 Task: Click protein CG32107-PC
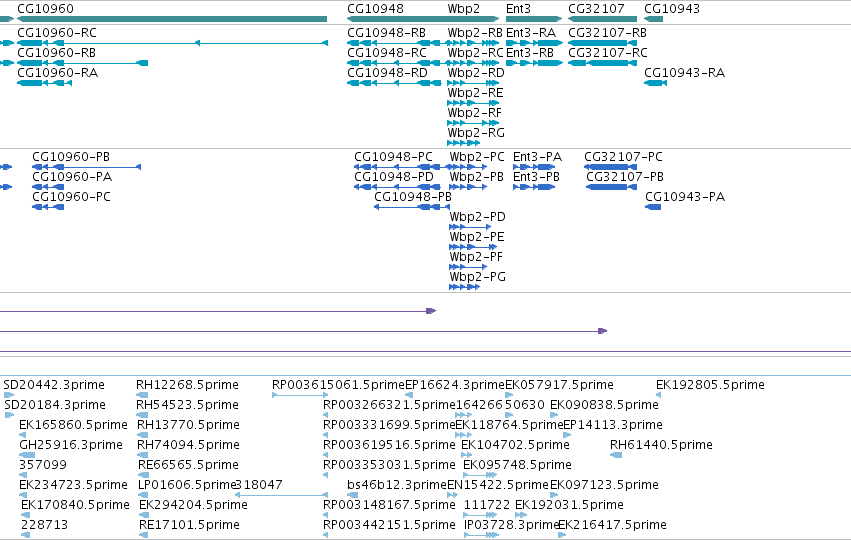click(624, 157)
